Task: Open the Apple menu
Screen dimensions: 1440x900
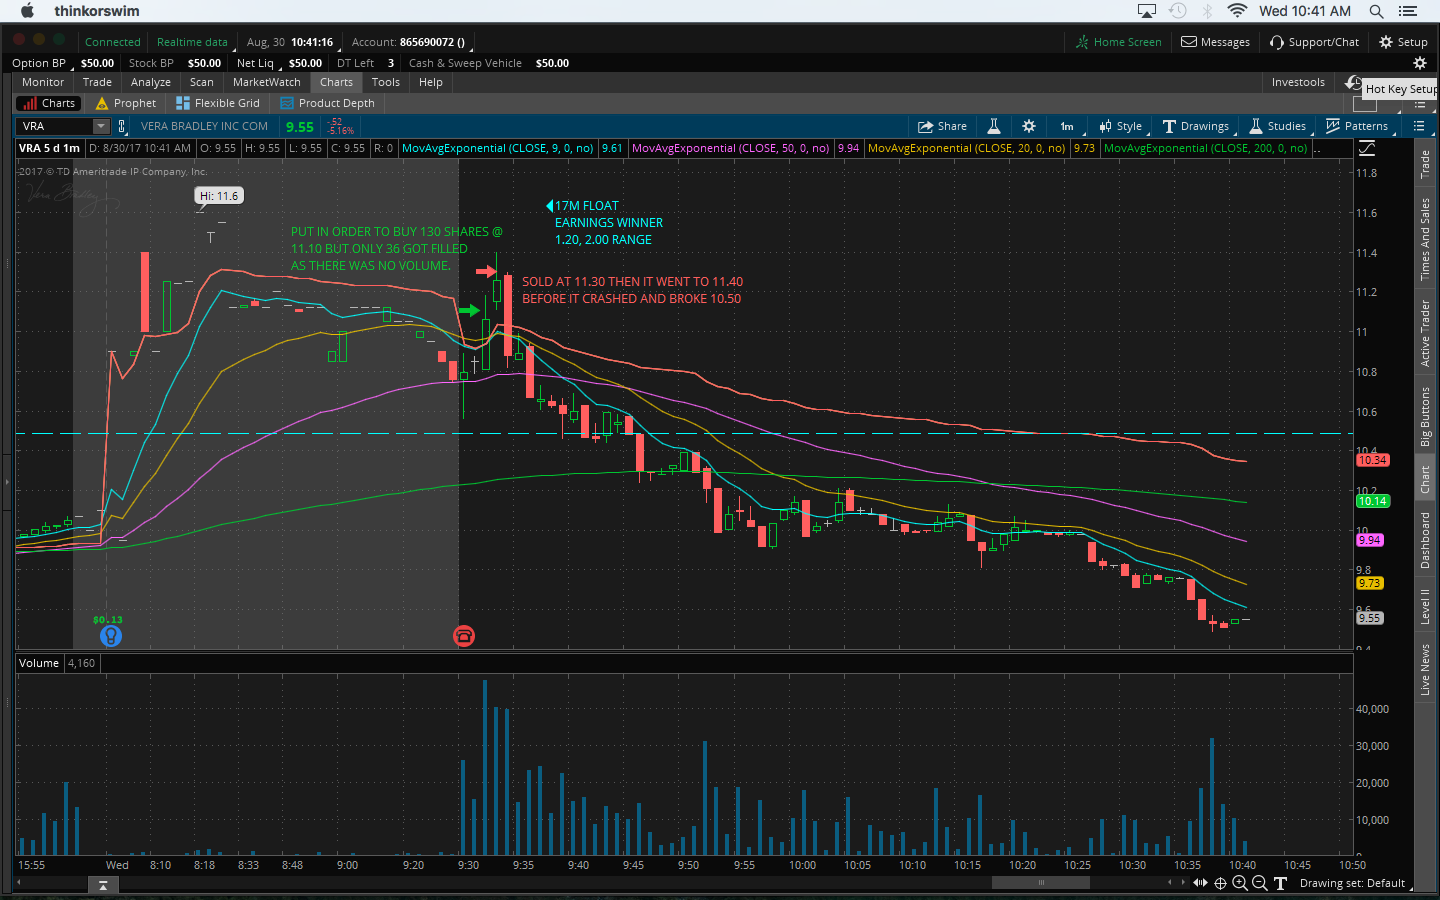Action: 27,11
